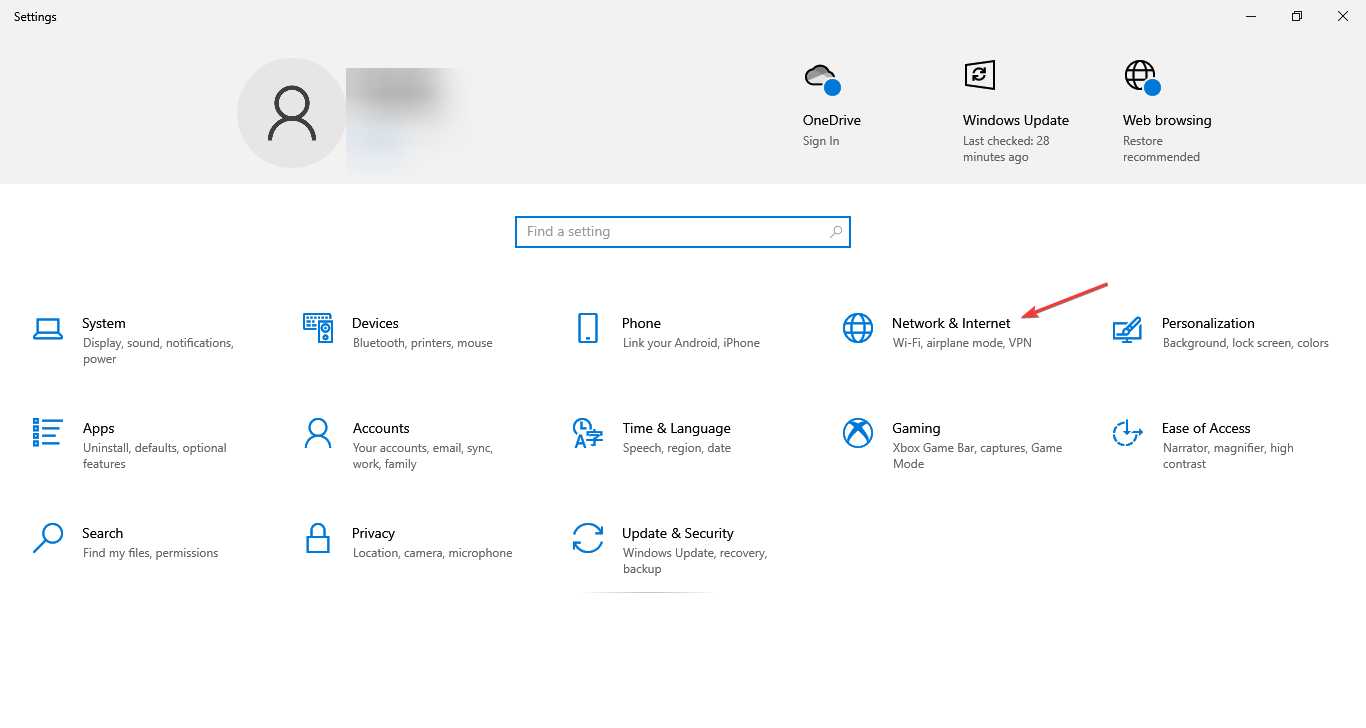Open the Phone category title
Screen dimensions: 1366x728
coord(641,323)
